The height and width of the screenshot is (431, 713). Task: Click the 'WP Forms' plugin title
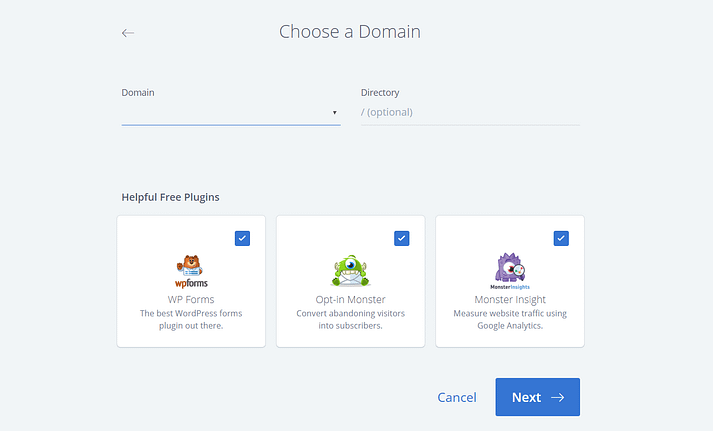coord(191,300)
